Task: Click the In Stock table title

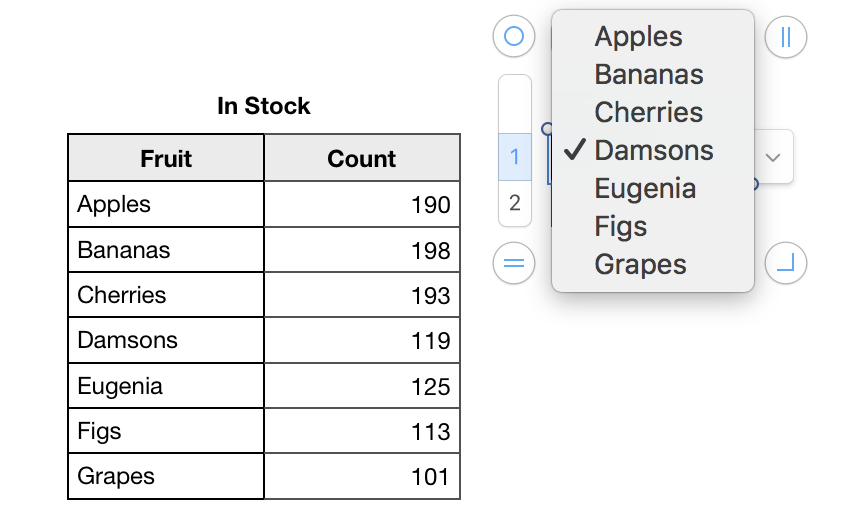Action: pos(264,106)
